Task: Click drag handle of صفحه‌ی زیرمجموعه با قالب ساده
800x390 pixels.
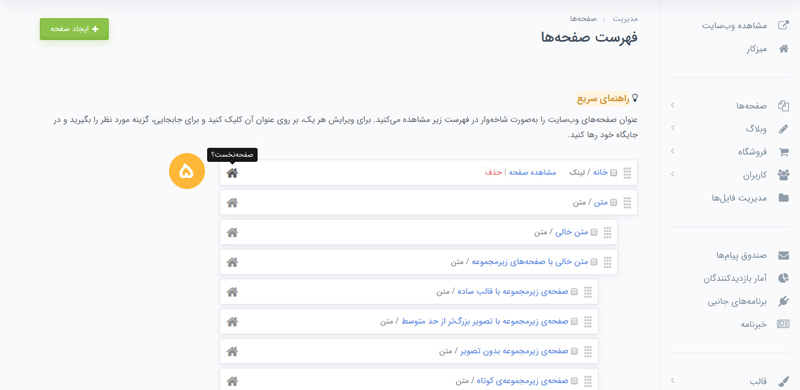Action: 588,291
